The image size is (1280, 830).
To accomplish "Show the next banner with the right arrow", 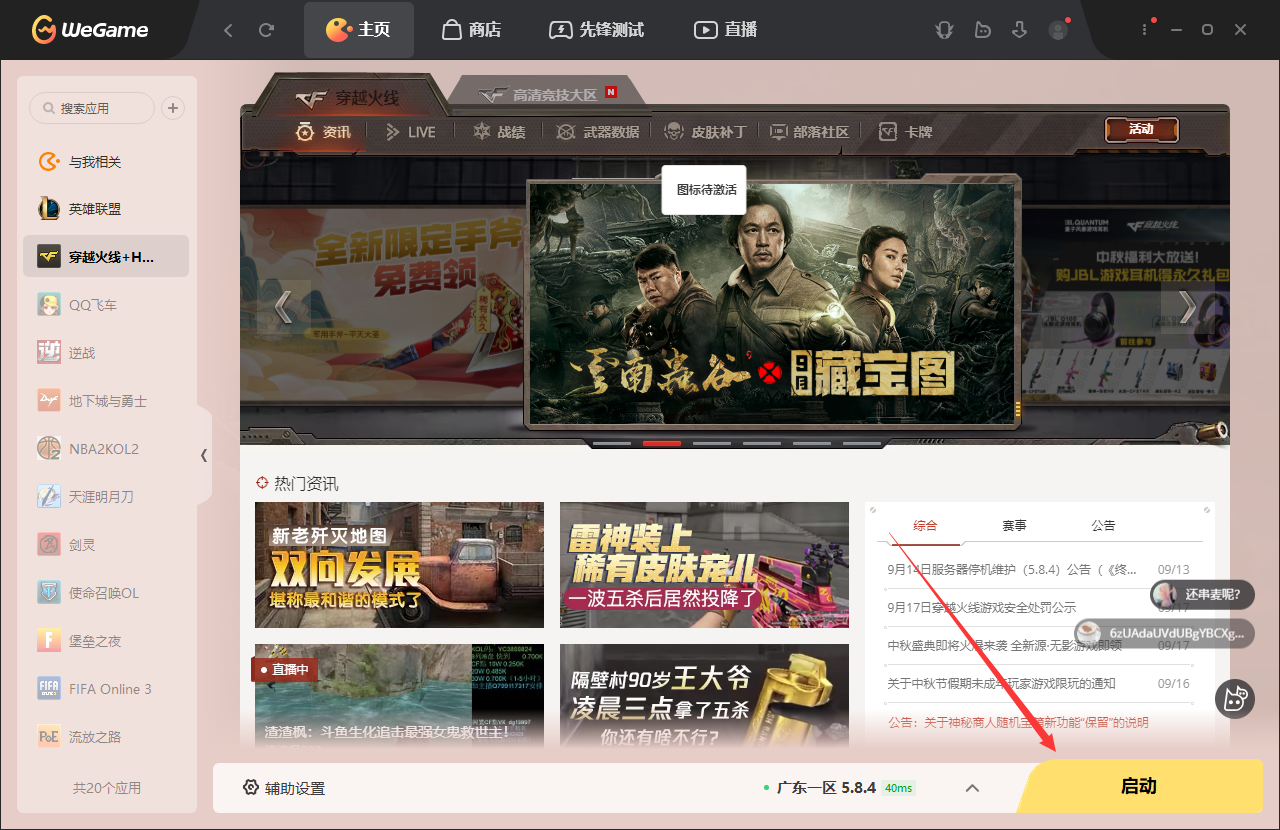I will [1187, 307].
